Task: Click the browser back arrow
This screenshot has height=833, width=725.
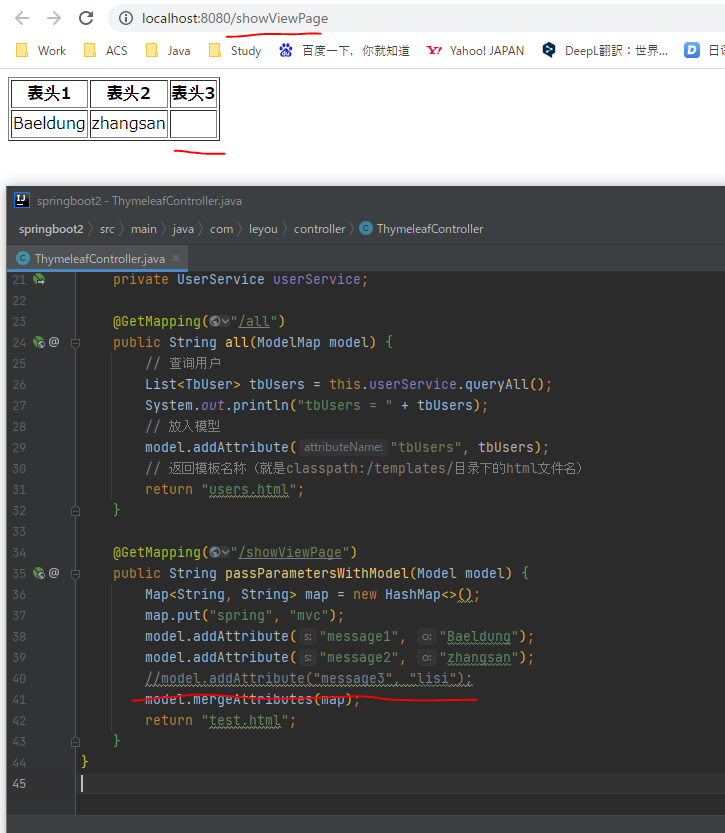Action: tap(22, 18)
